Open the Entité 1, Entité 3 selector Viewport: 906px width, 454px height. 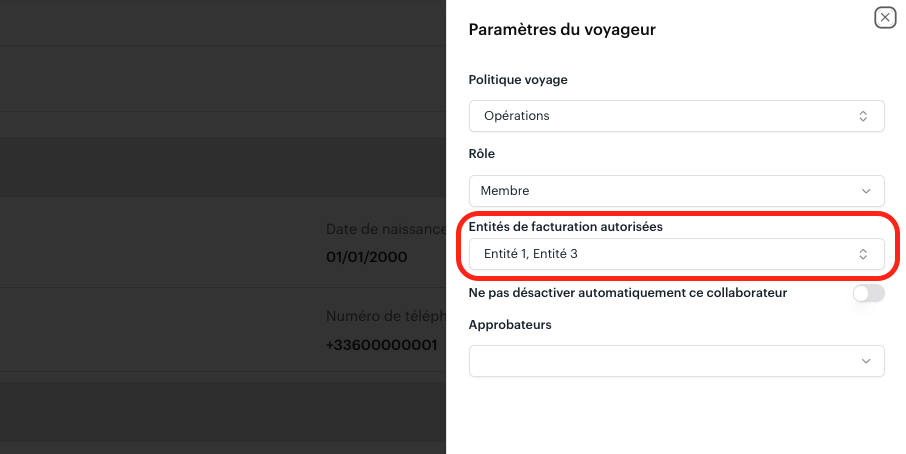coord(677,254)
